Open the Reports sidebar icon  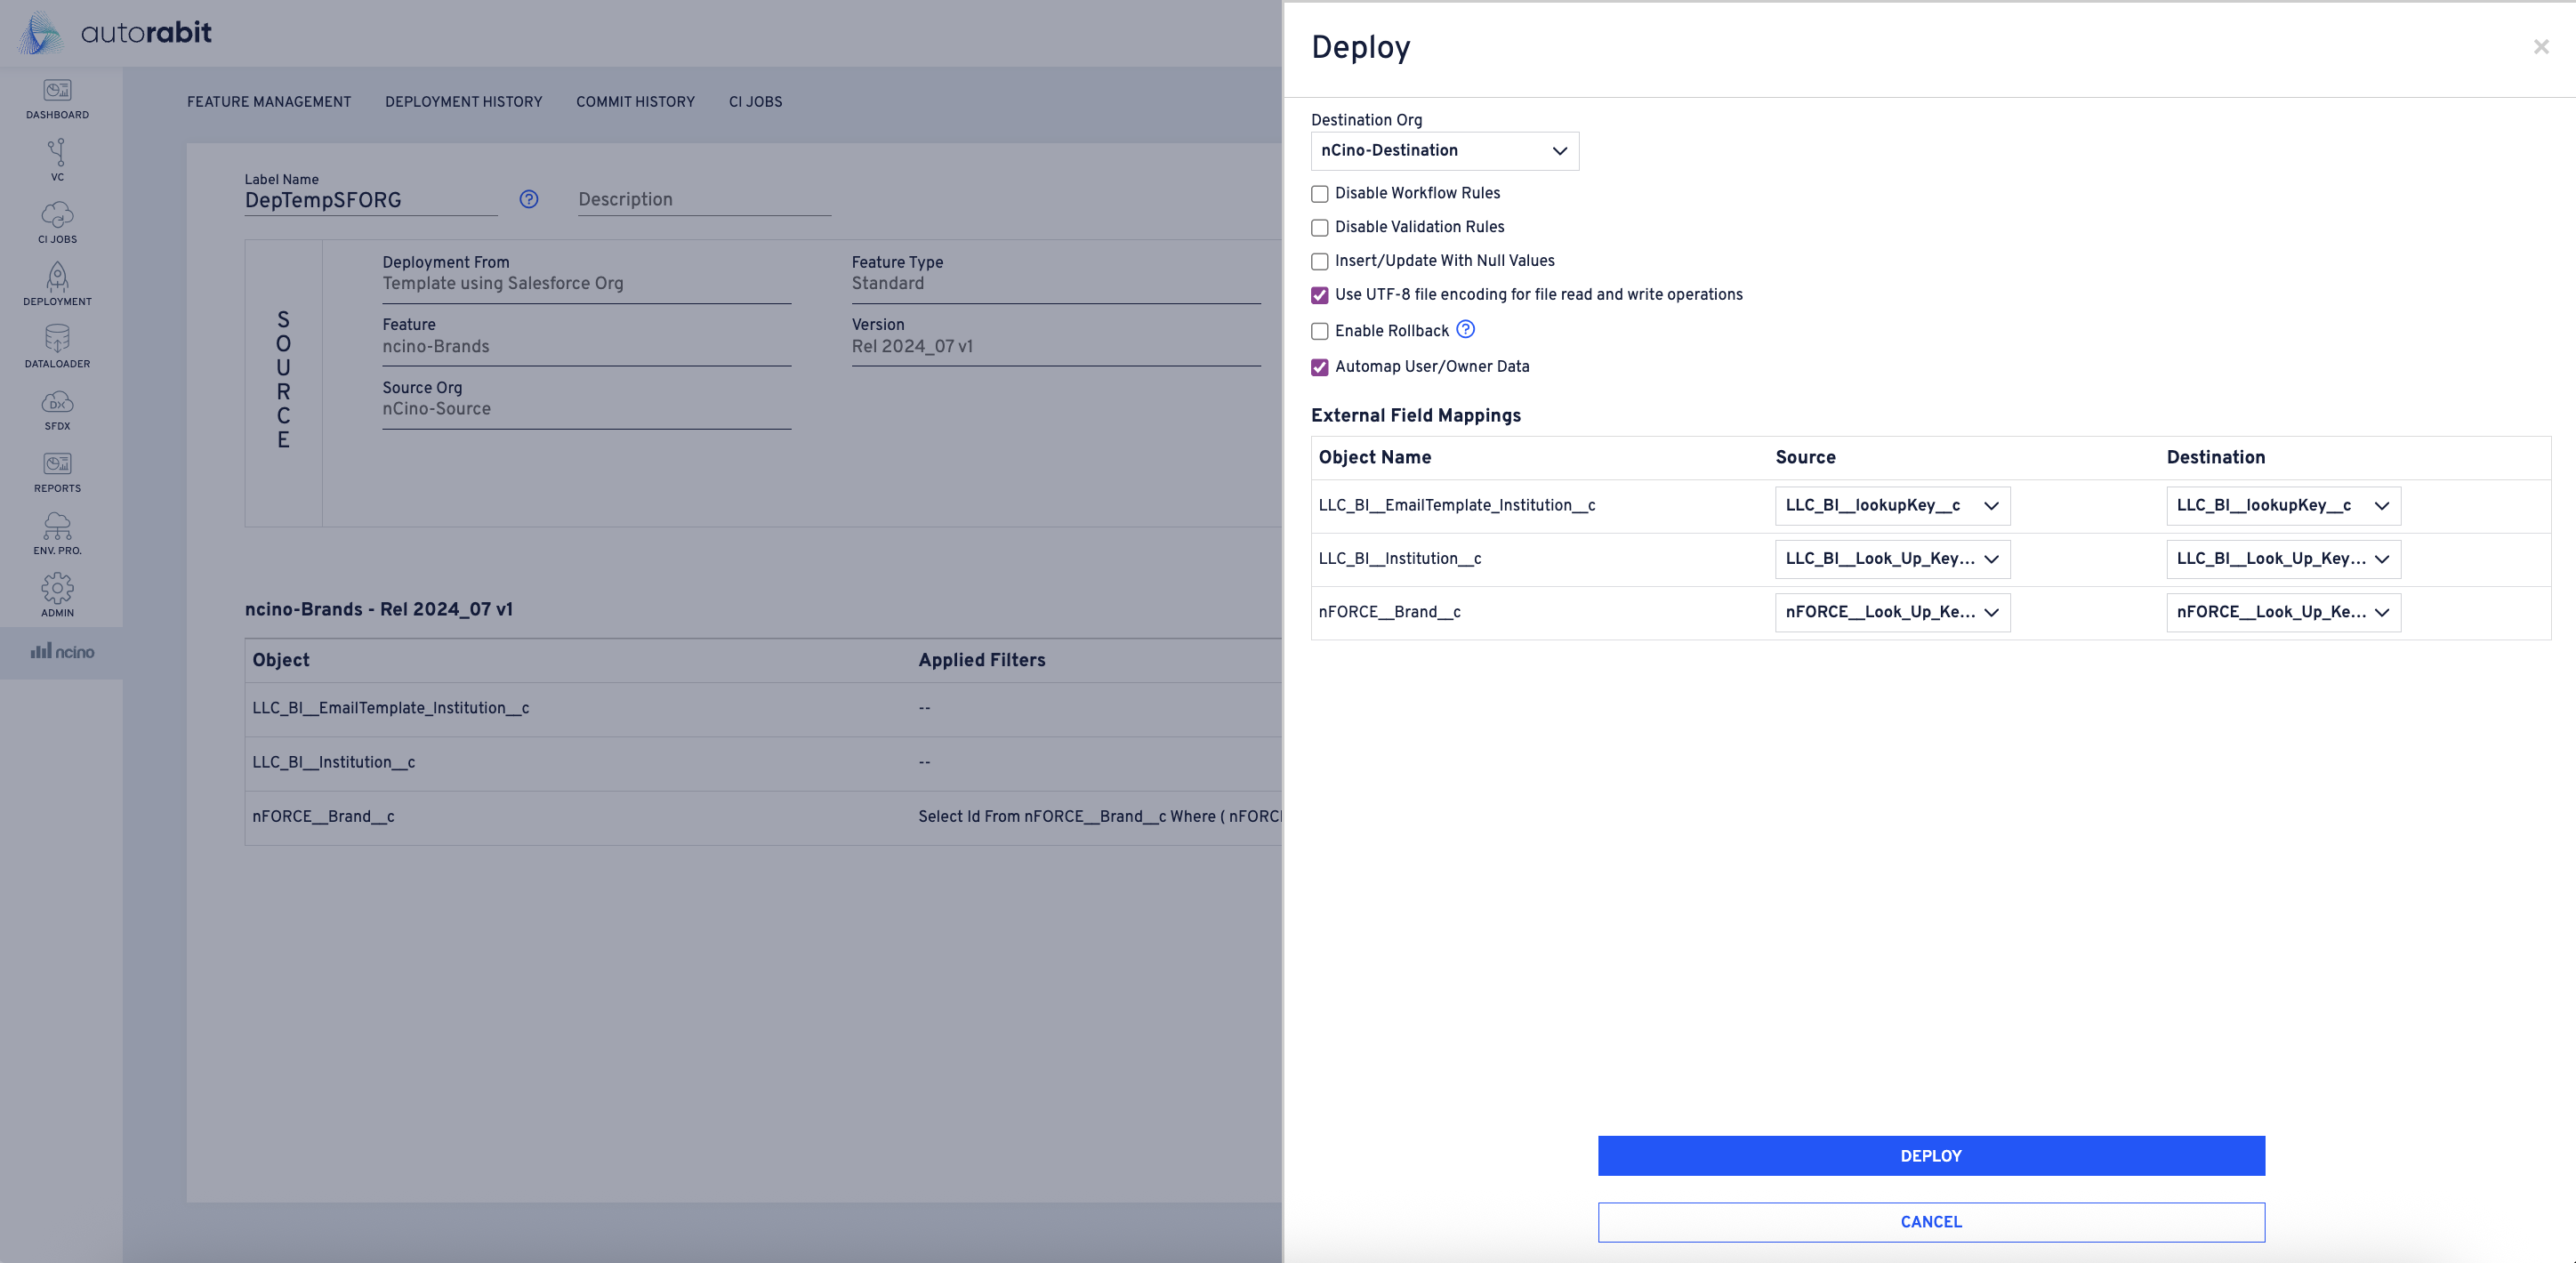pos(57,471)
